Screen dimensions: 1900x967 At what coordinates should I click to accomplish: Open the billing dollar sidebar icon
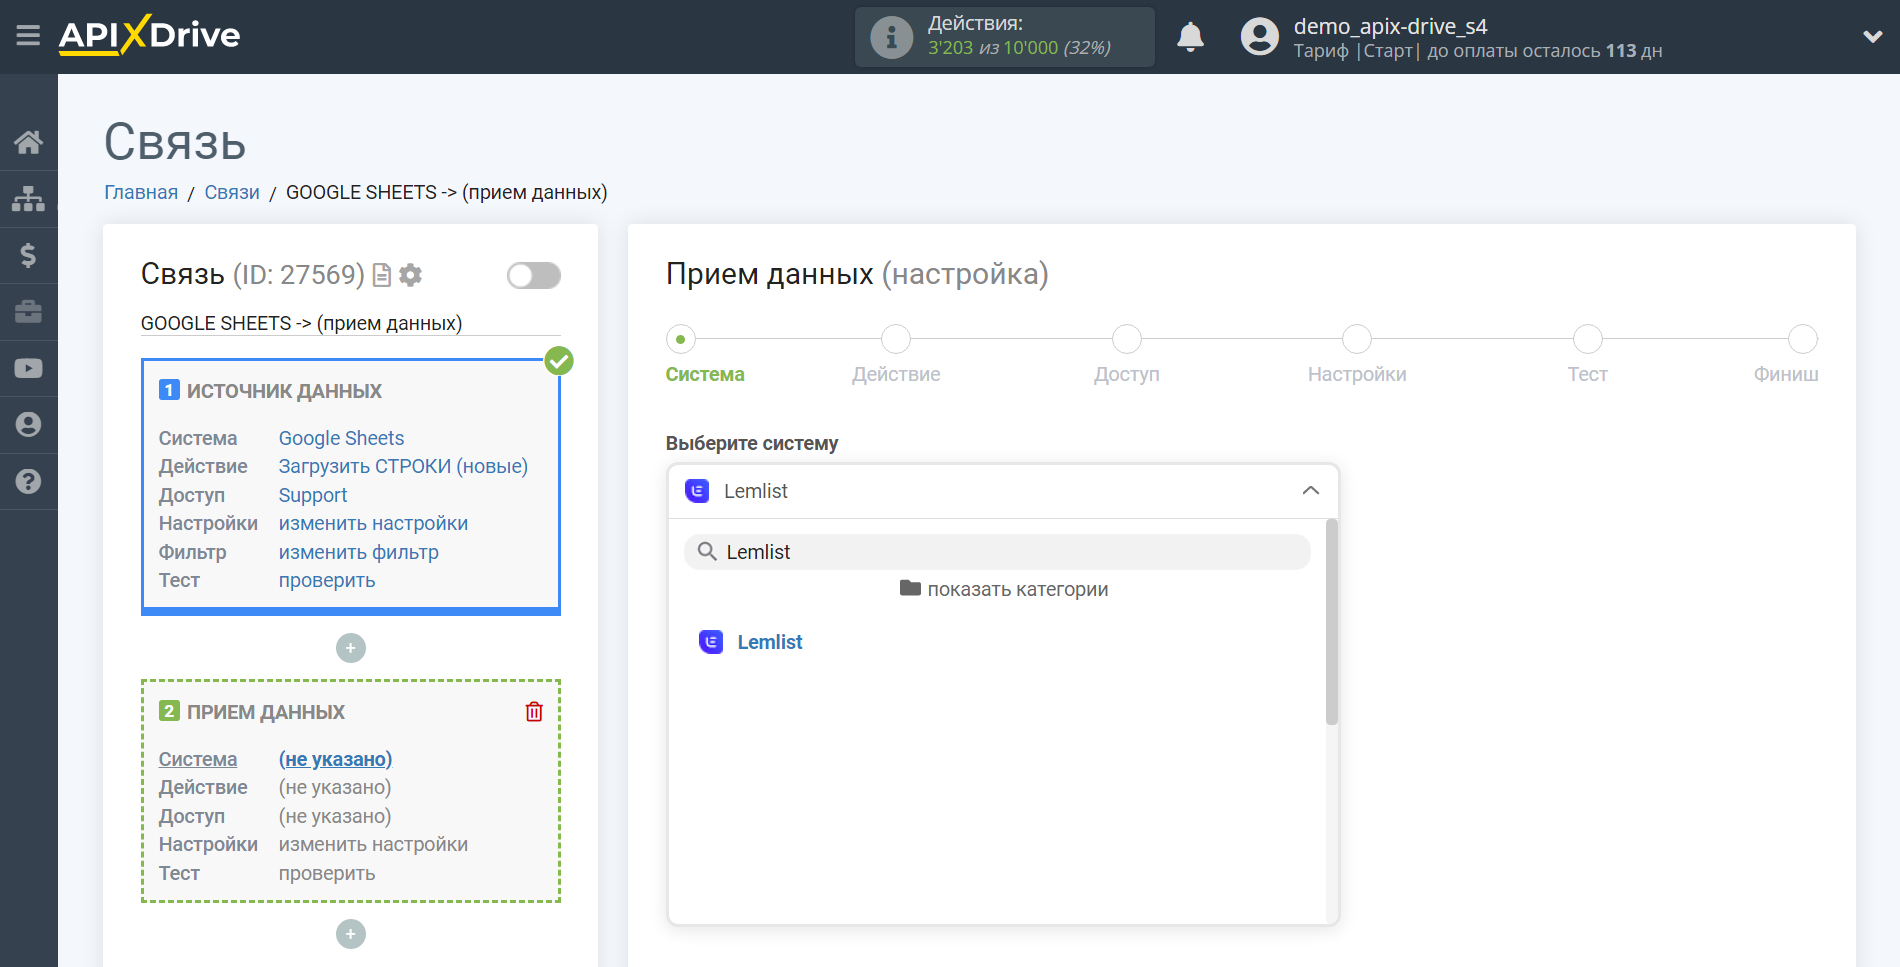click(28, 255)
